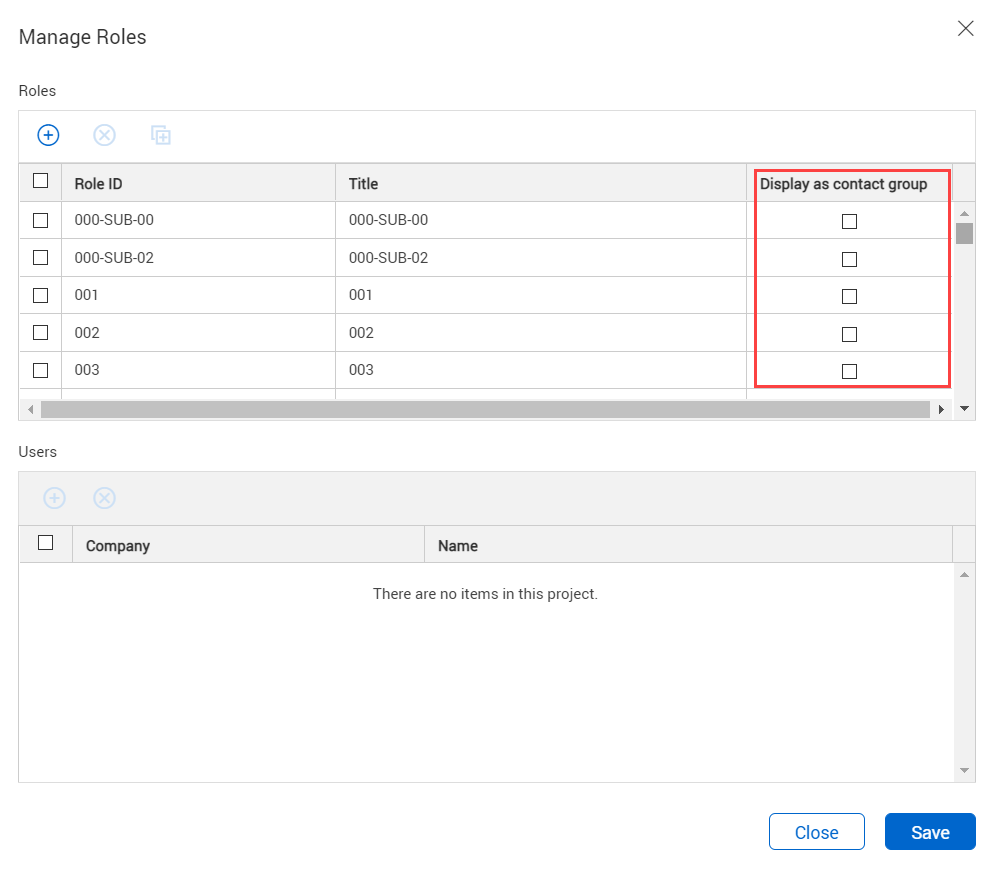Sort by the Role ID column header
The width and height of the screenshot is (993, 869).
point(98,184)
